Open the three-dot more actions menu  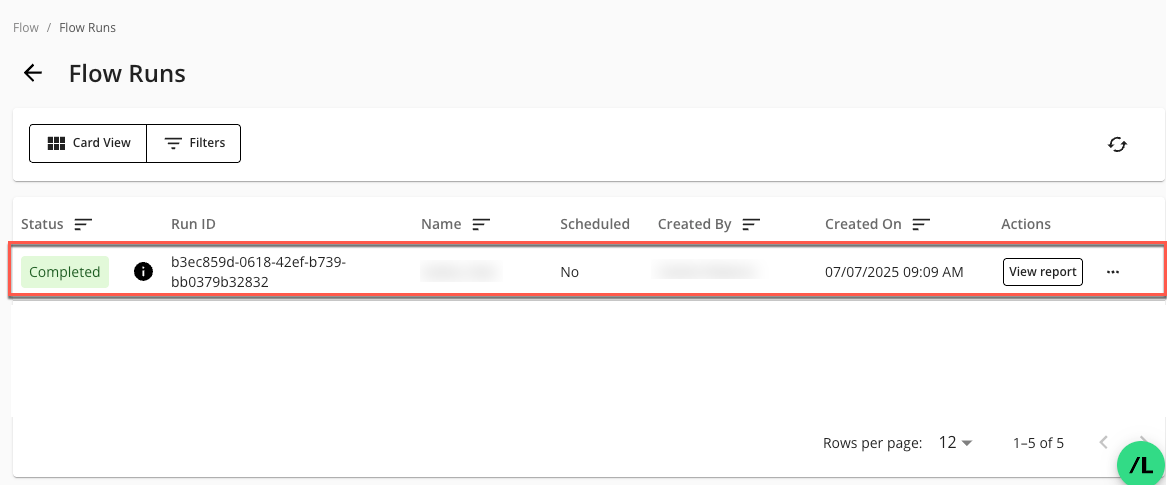pos(1113,272)
